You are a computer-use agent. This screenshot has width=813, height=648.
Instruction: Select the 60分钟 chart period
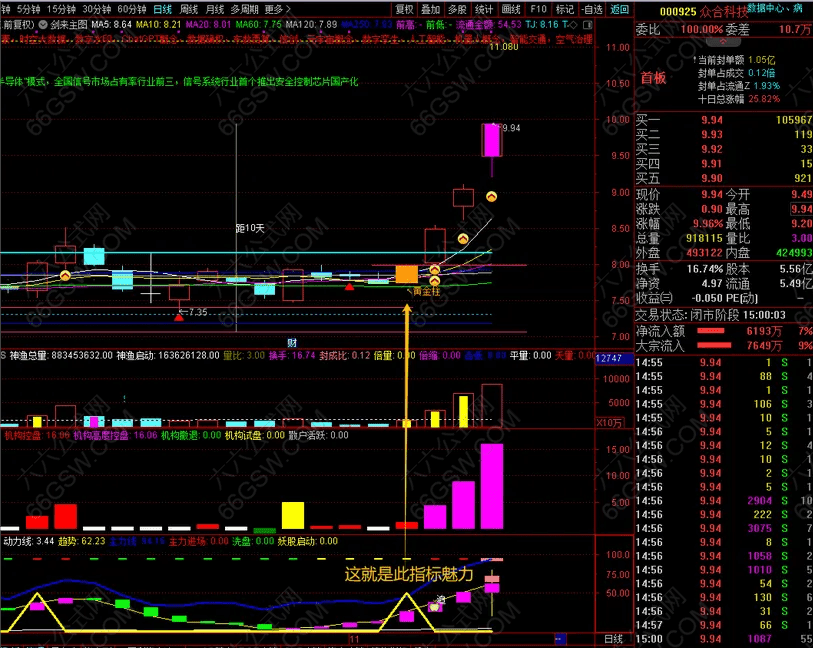(132, 9)
